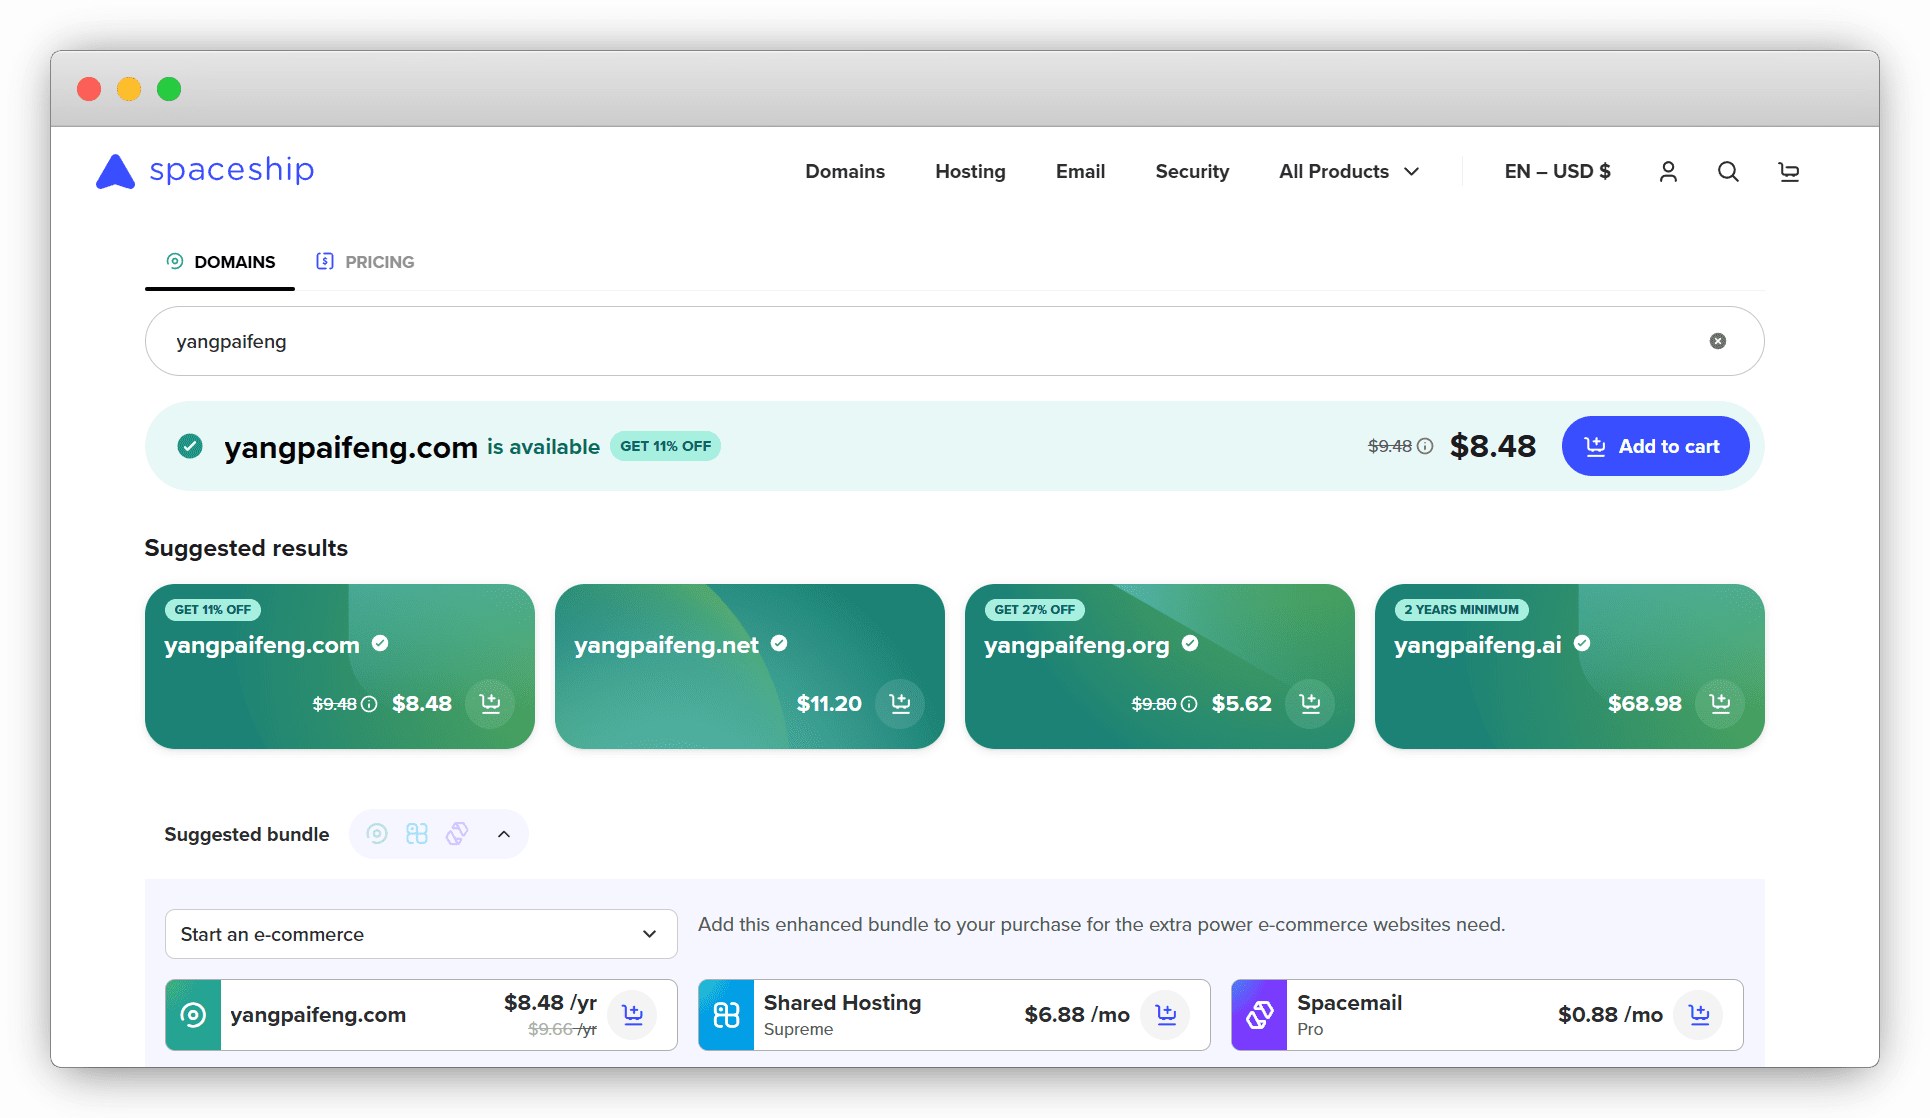Open the user account icon
The height and width of the screenshot is (1118, 1930).
[1668, 172]
